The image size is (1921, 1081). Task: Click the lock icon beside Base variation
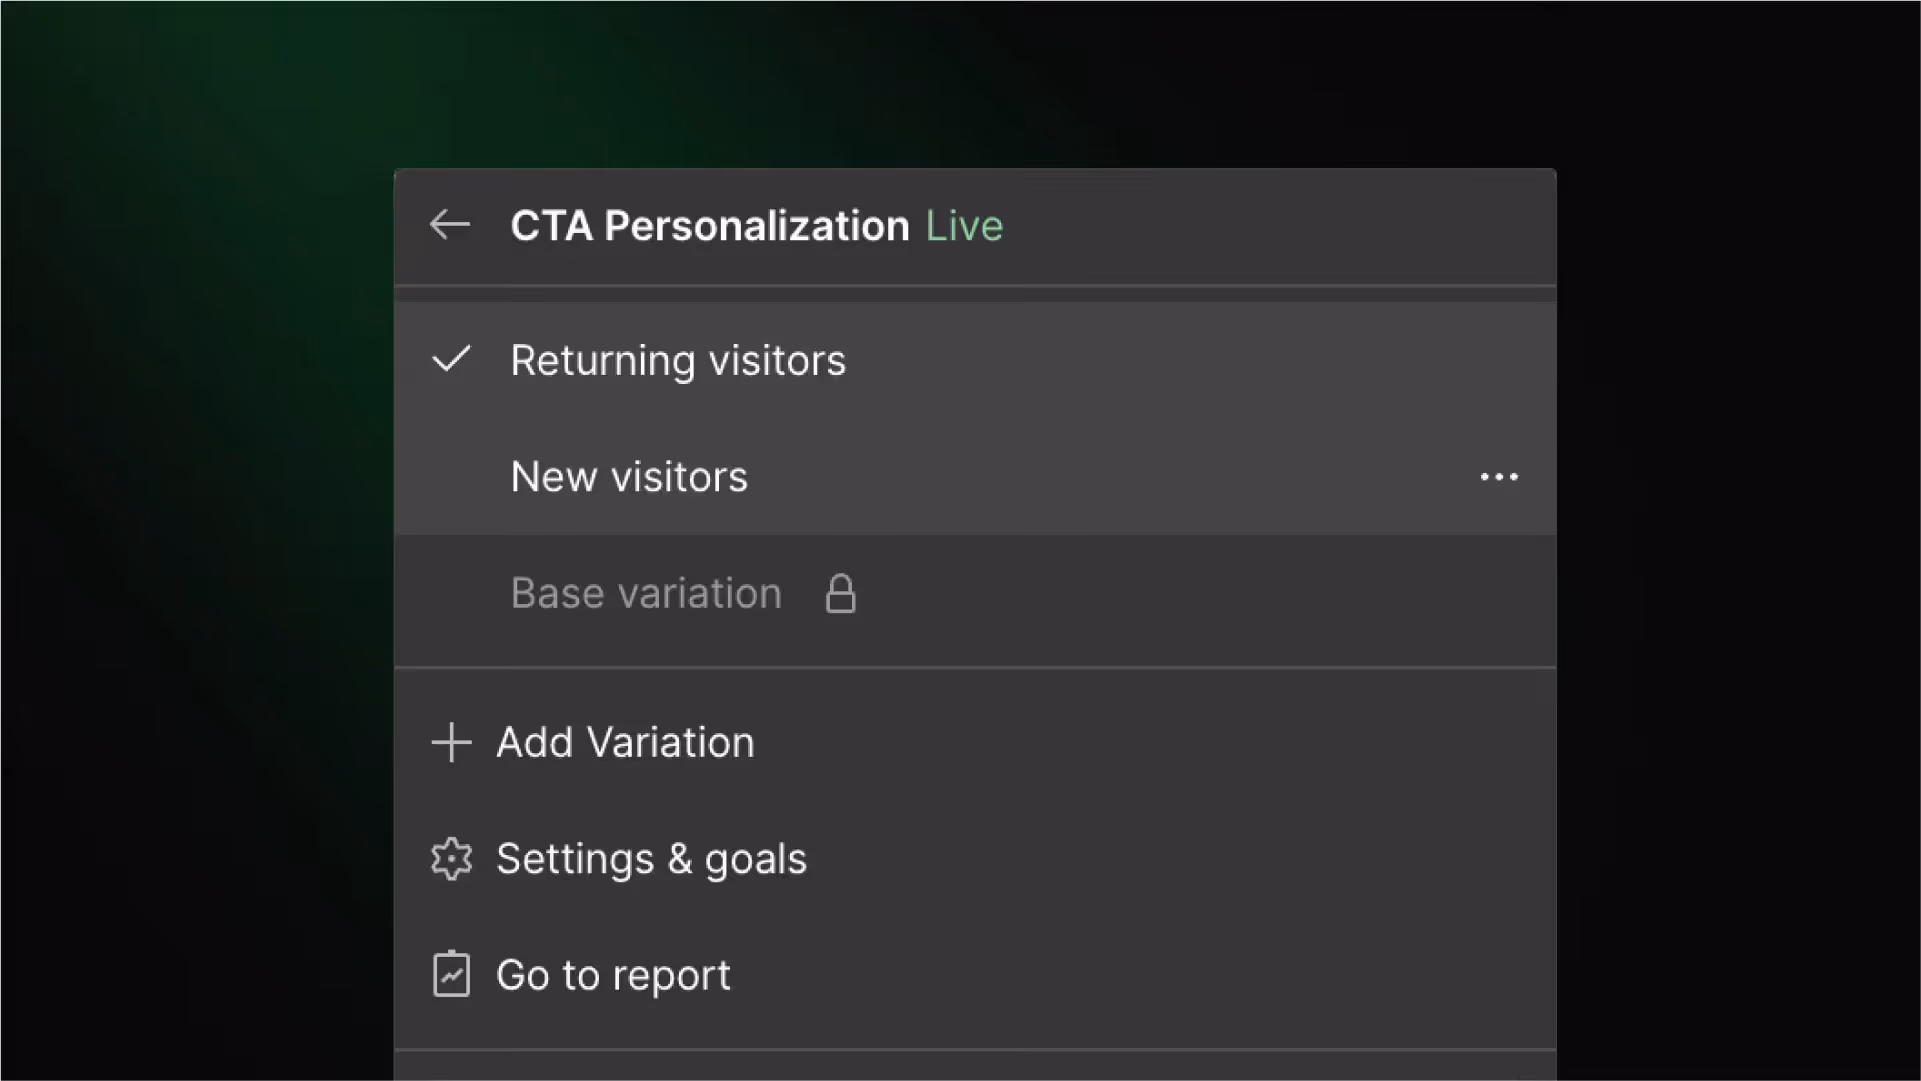(x=841, y=592)
